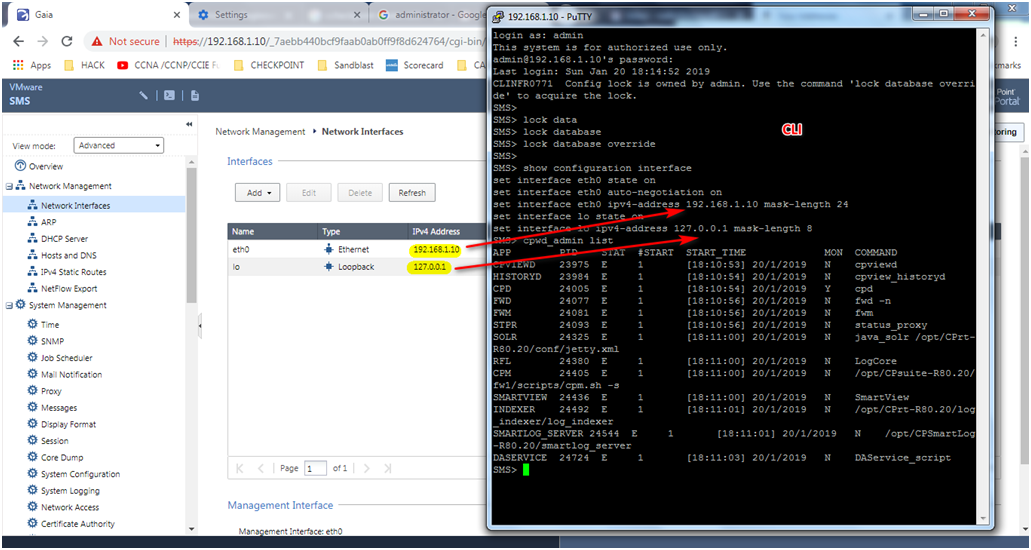Open the CHECKPOINT bookmark folder
Viewport: 1031px width, 550px height.
(x=269, y=65)
